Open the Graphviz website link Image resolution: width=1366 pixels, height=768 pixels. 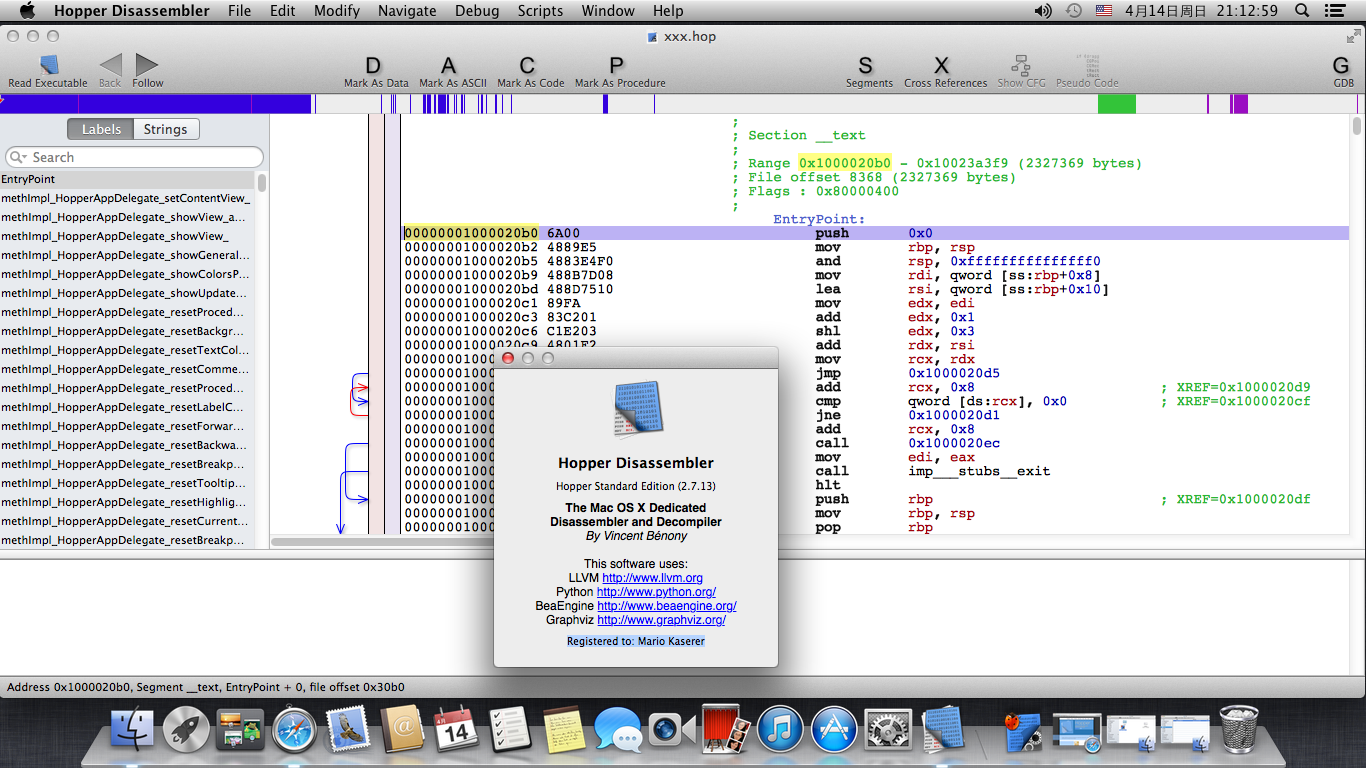pyautogui.click(x=661, y=620)
